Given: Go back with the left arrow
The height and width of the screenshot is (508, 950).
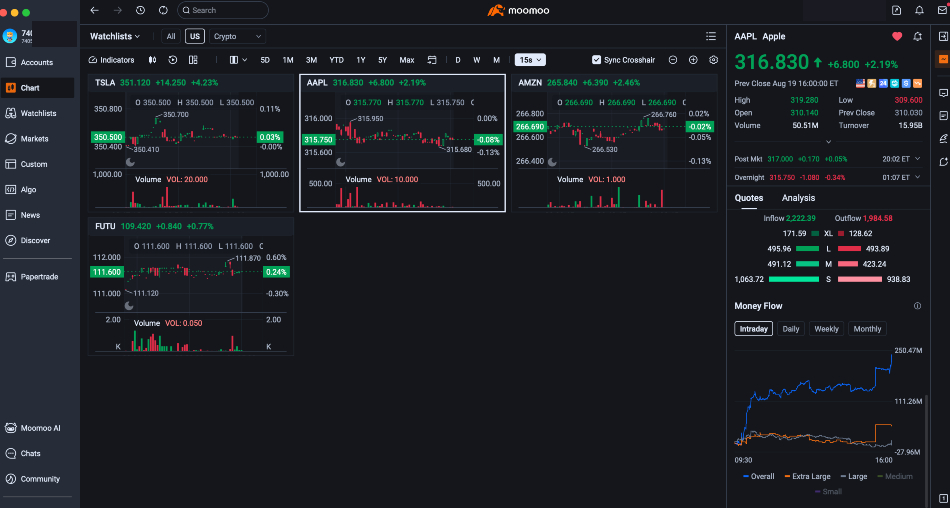Looking at the screenshot, I should 94,10.
